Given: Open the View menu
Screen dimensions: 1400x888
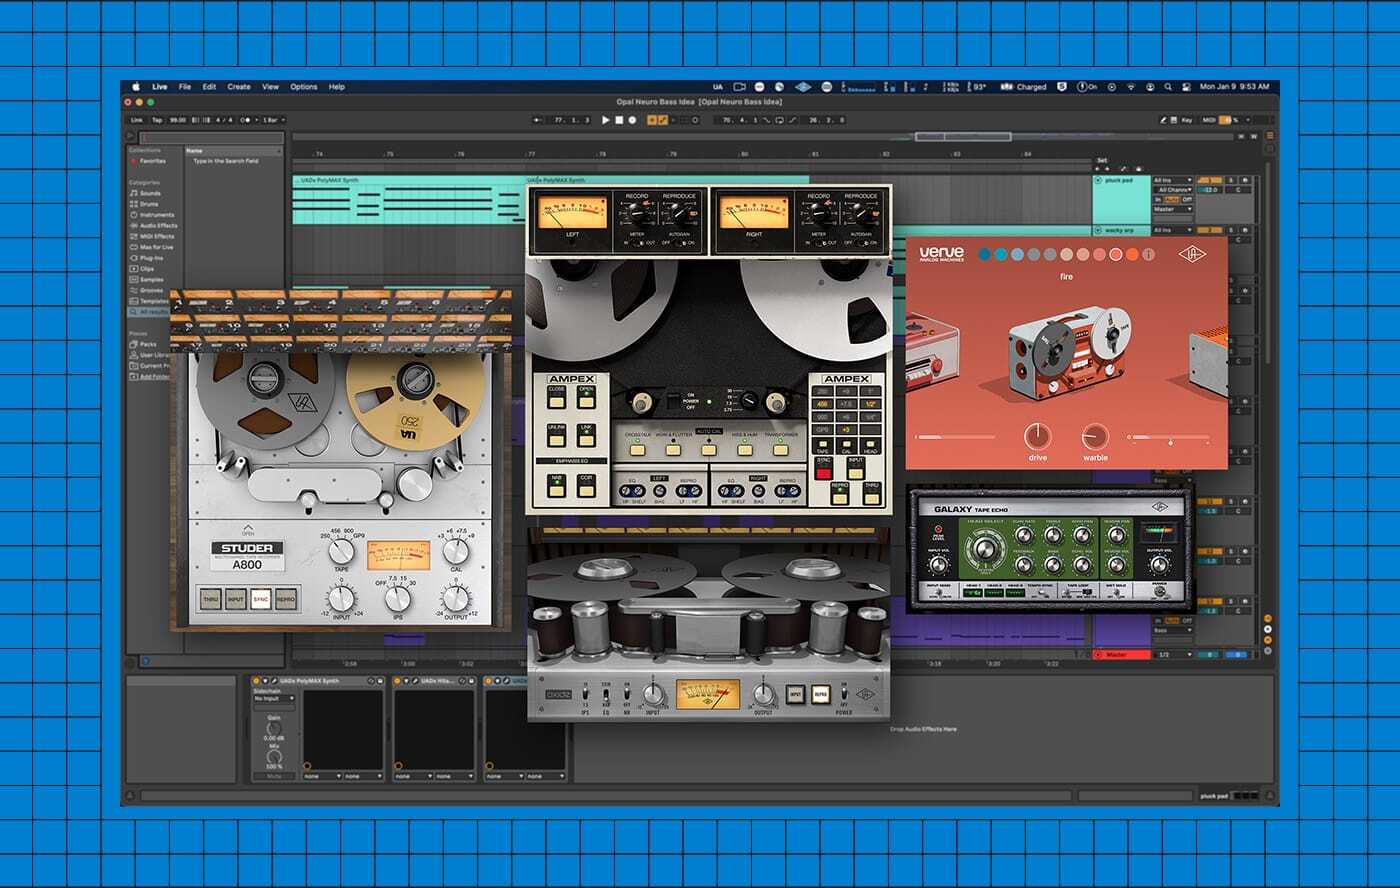Looking at the screenshot, I should 271,87.
